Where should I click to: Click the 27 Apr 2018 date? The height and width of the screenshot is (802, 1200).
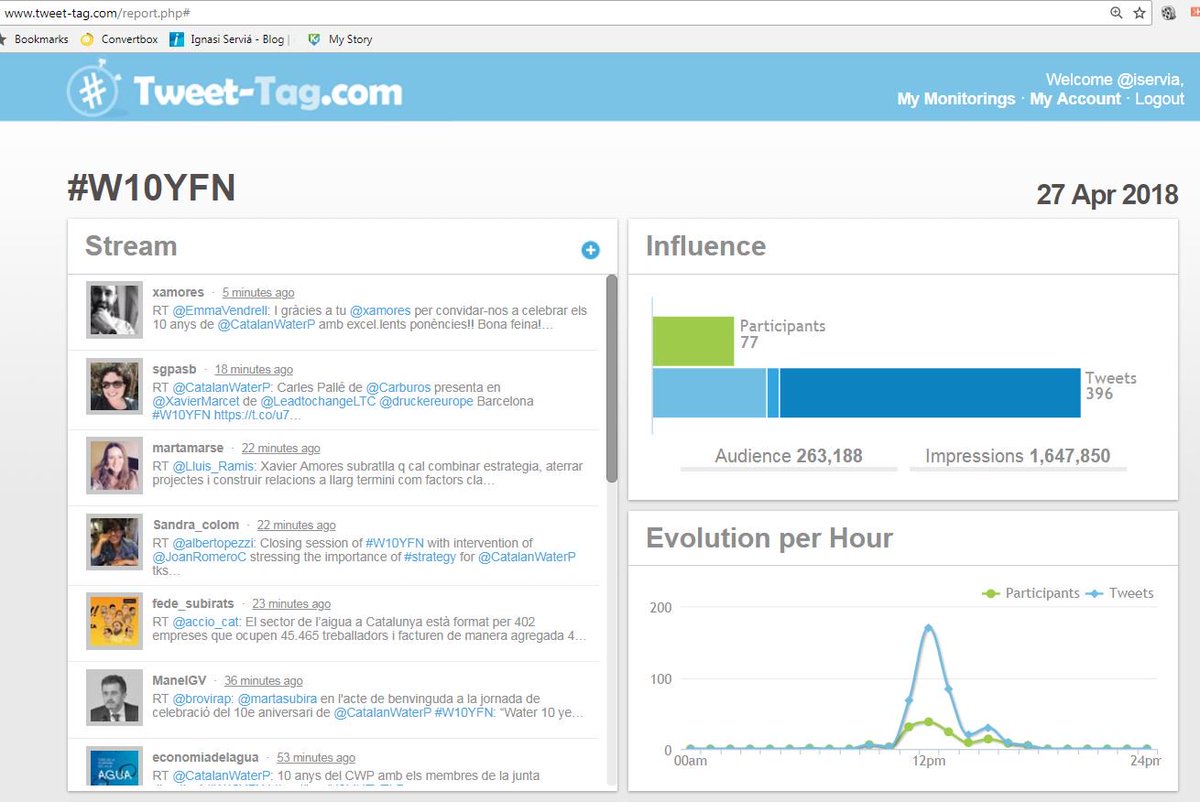point(1107,194)
